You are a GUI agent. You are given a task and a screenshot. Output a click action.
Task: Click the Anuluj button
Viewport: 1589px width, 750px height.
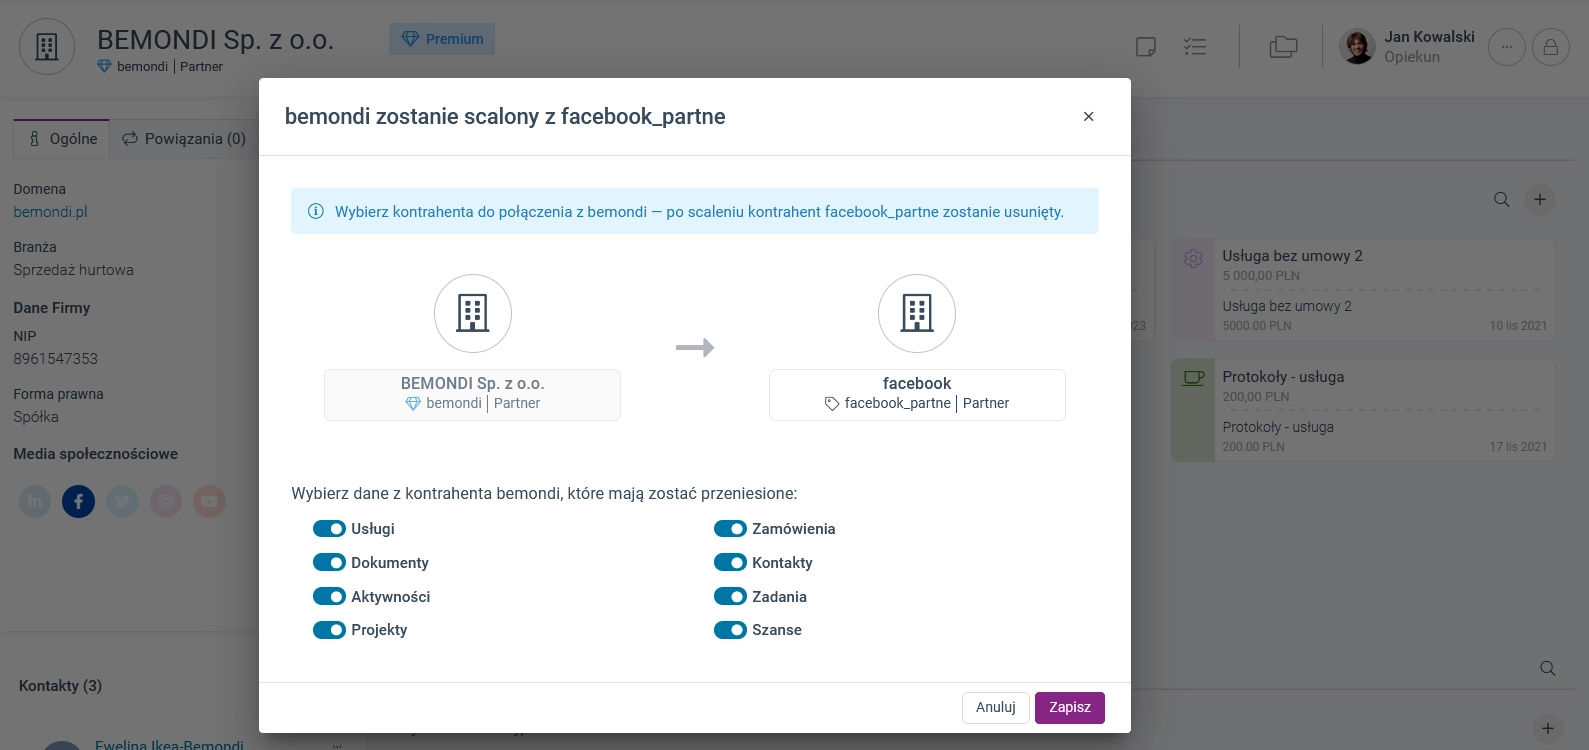(x=996, y=708)
